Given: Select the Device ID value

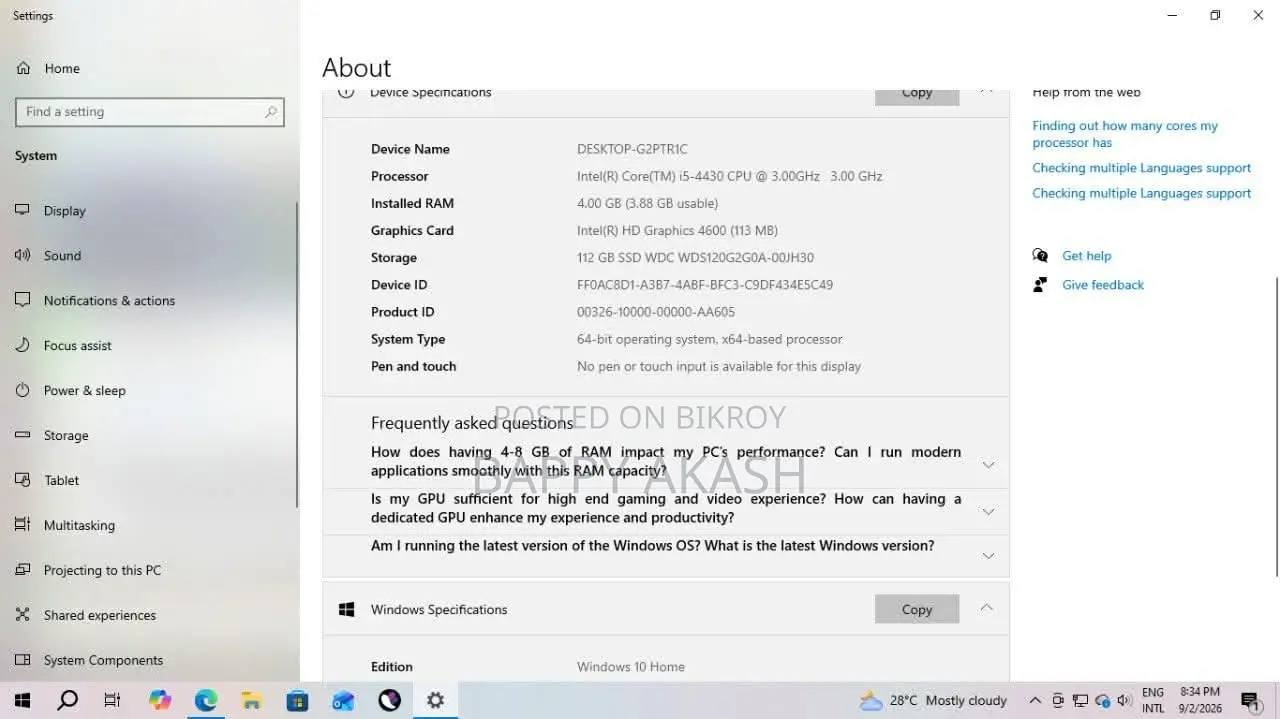Looking at the screenshot, I should 705,284.
